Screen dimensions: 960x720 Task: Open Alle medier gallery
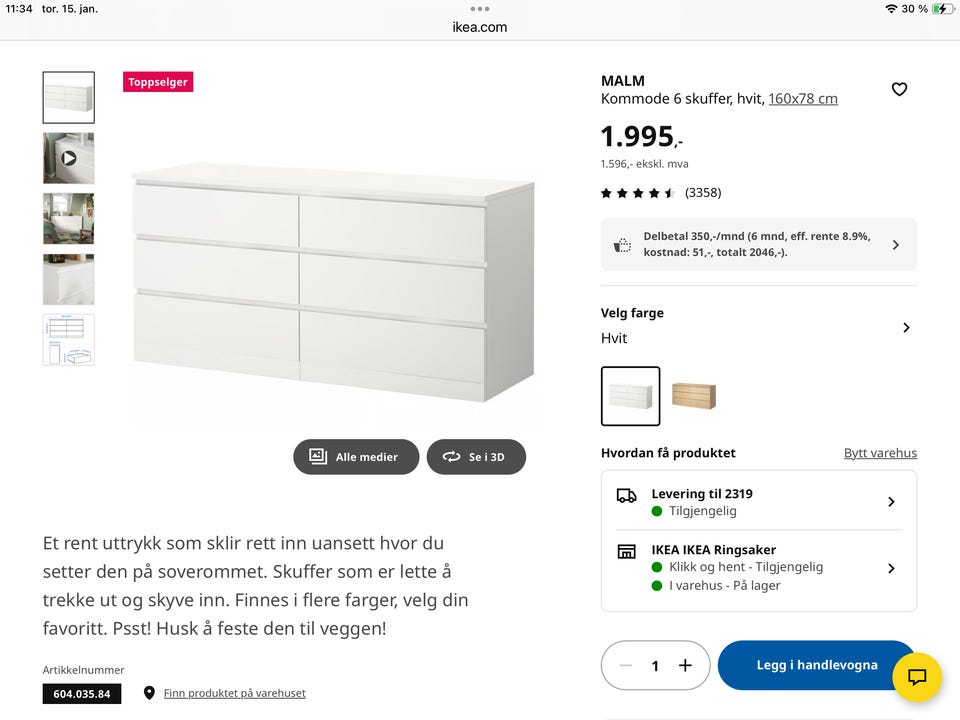(356, 456)
